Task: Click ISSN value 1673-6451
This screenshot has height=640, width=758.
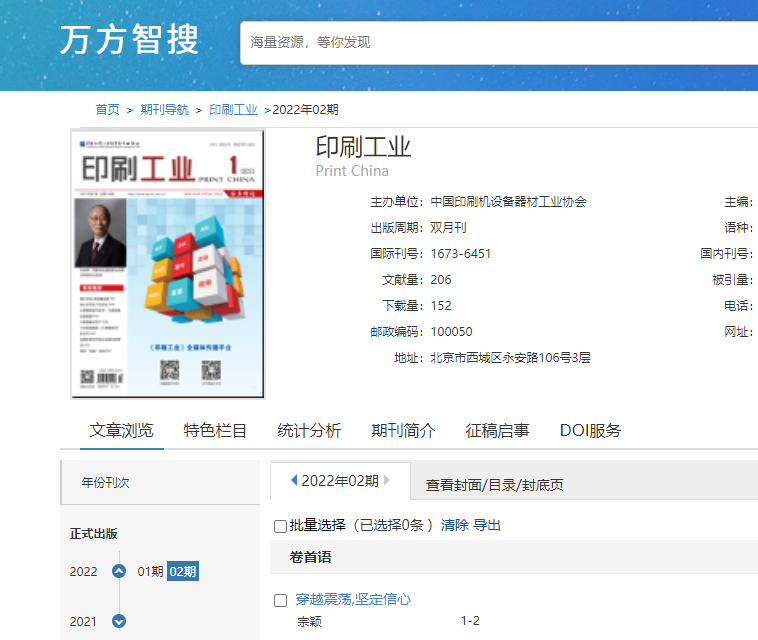Action: (x=461, y=254)
